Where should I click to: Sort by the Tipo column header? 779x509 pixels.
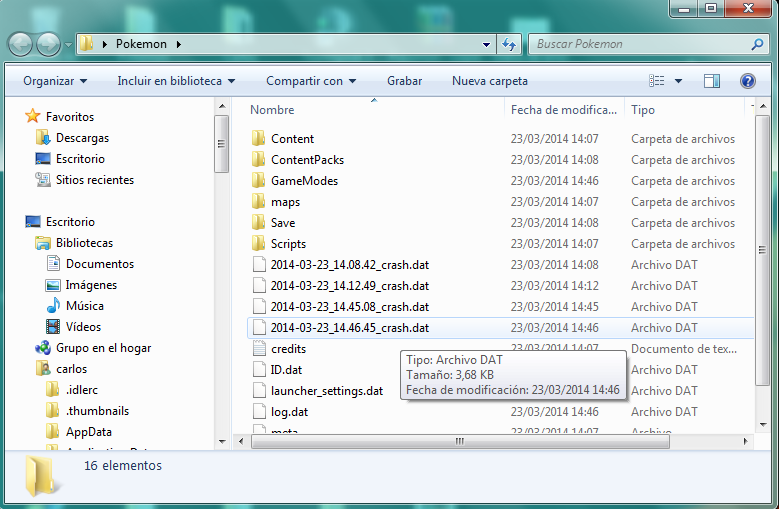(x=643, y=110)
